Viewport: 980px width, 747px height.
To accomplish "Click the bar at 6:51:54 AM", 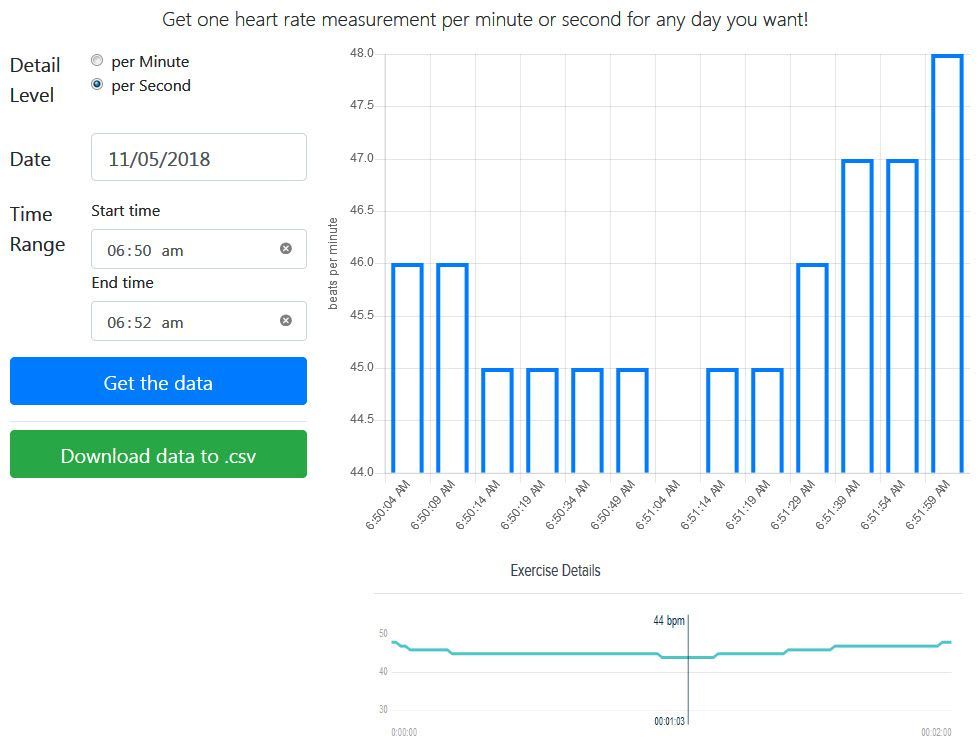I will pyautogui.click(x=902, y=316).
